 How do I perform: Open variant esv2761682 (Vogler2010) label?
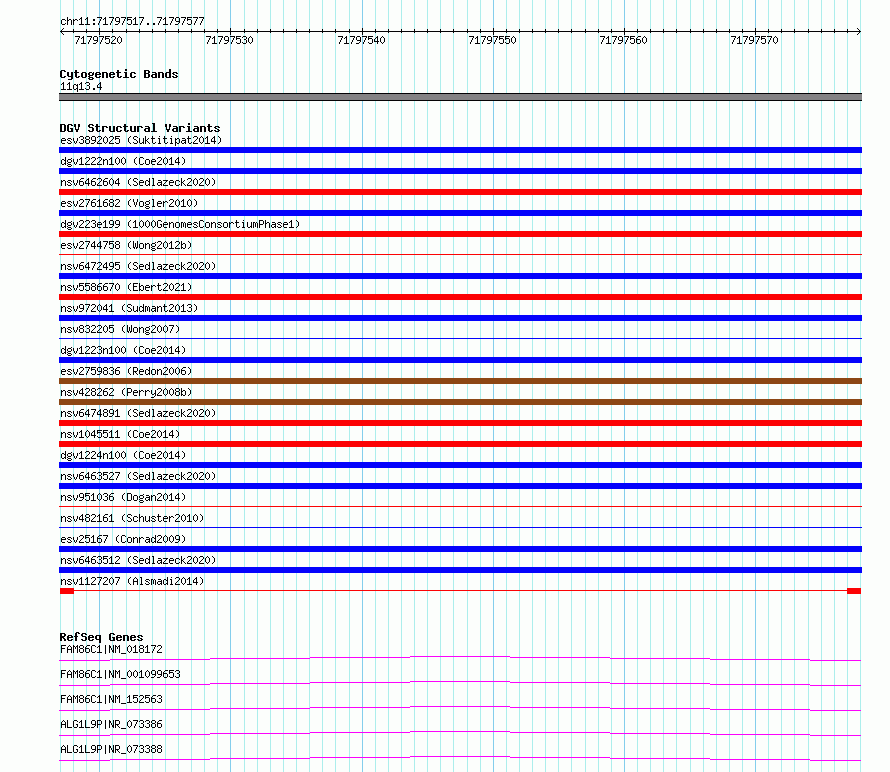point(129,203)
